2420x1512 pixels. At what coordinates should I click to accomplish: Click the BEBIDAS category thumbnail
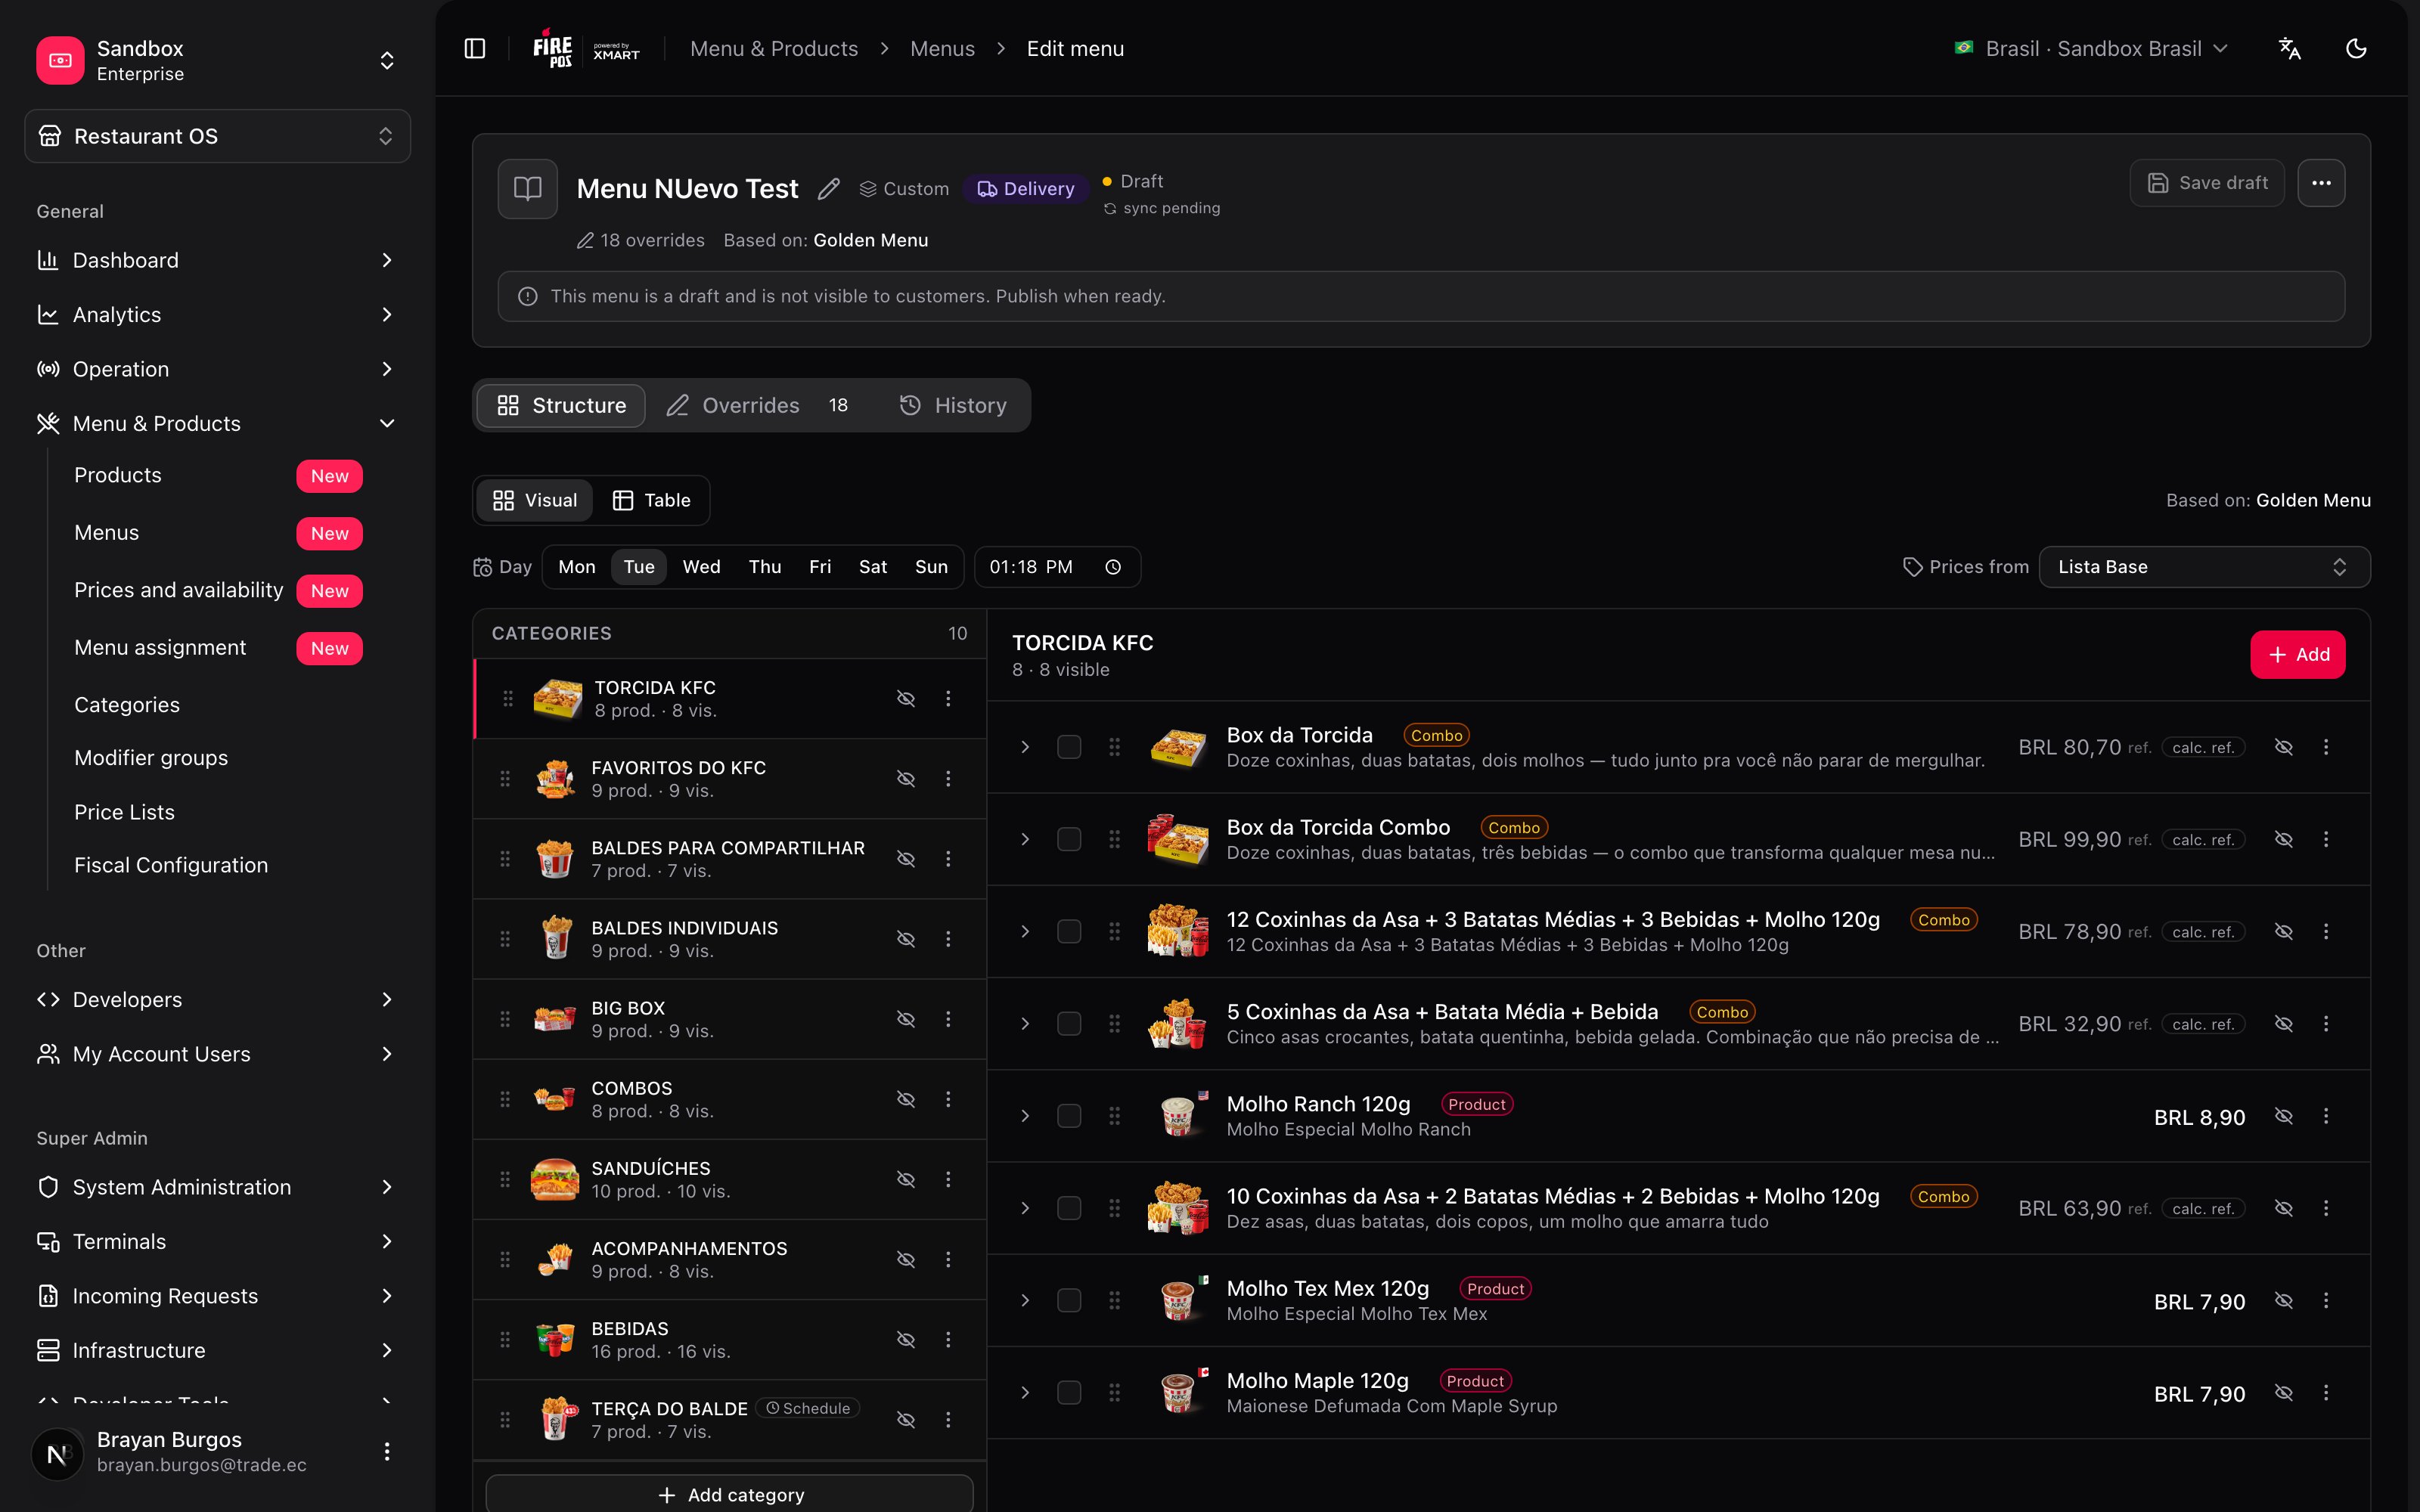(x=555, y=1339)
